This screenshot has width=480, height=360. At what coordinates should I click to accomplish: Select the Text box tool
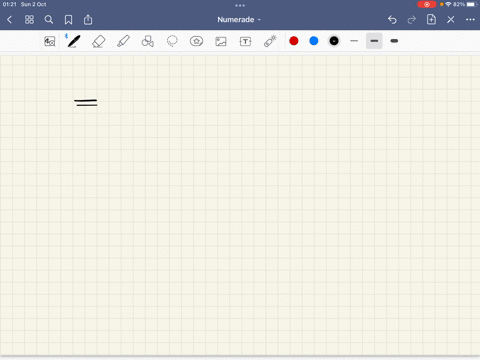click(x=245, y=41)
